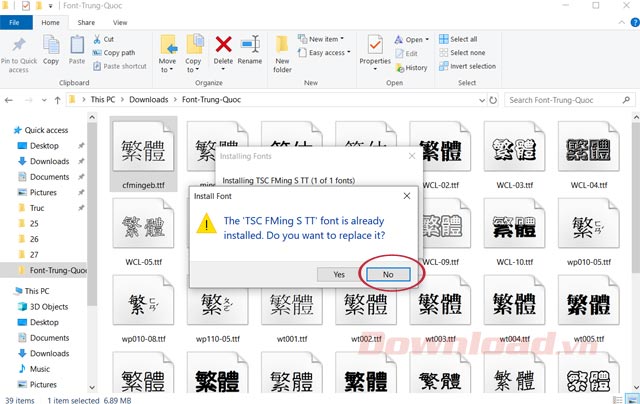The width and height of the screenshot is (640, 404).
Task: Open the recent locations dropdown arrow
Action: tap(44, 100)
